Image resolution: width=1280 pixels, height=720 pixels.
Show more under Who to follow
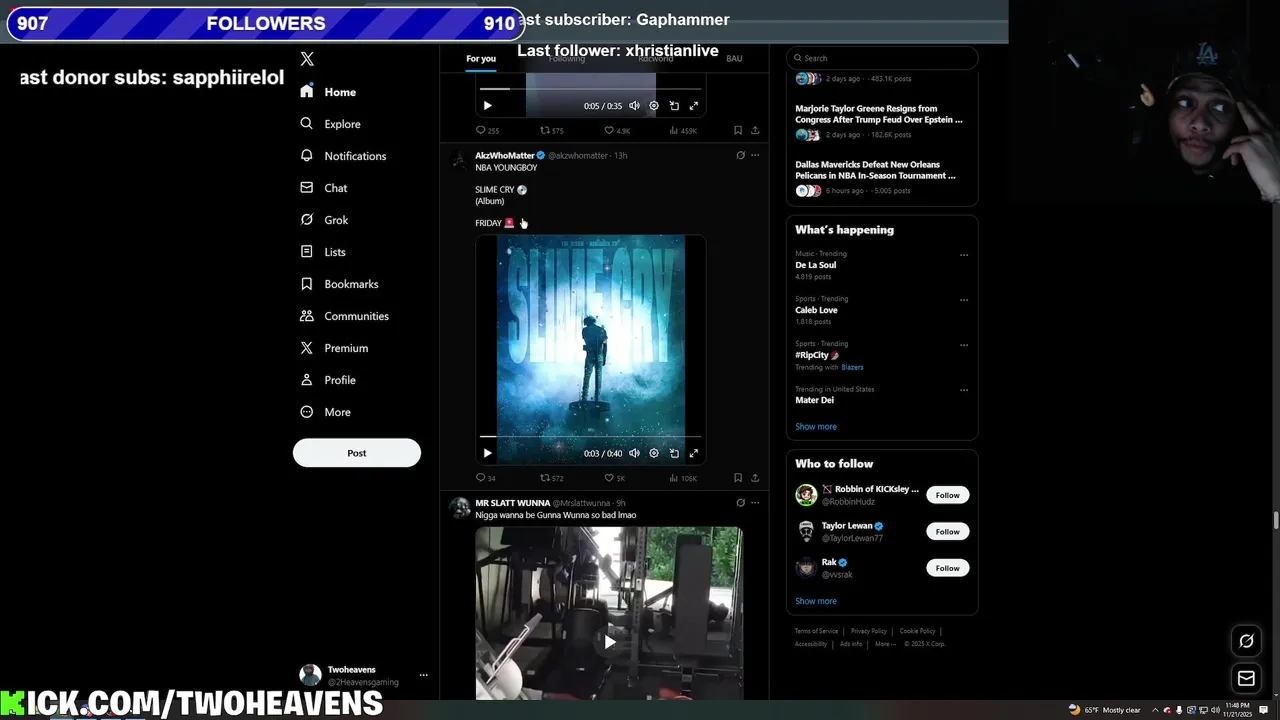pyautogui.click(x=816, y=601)
